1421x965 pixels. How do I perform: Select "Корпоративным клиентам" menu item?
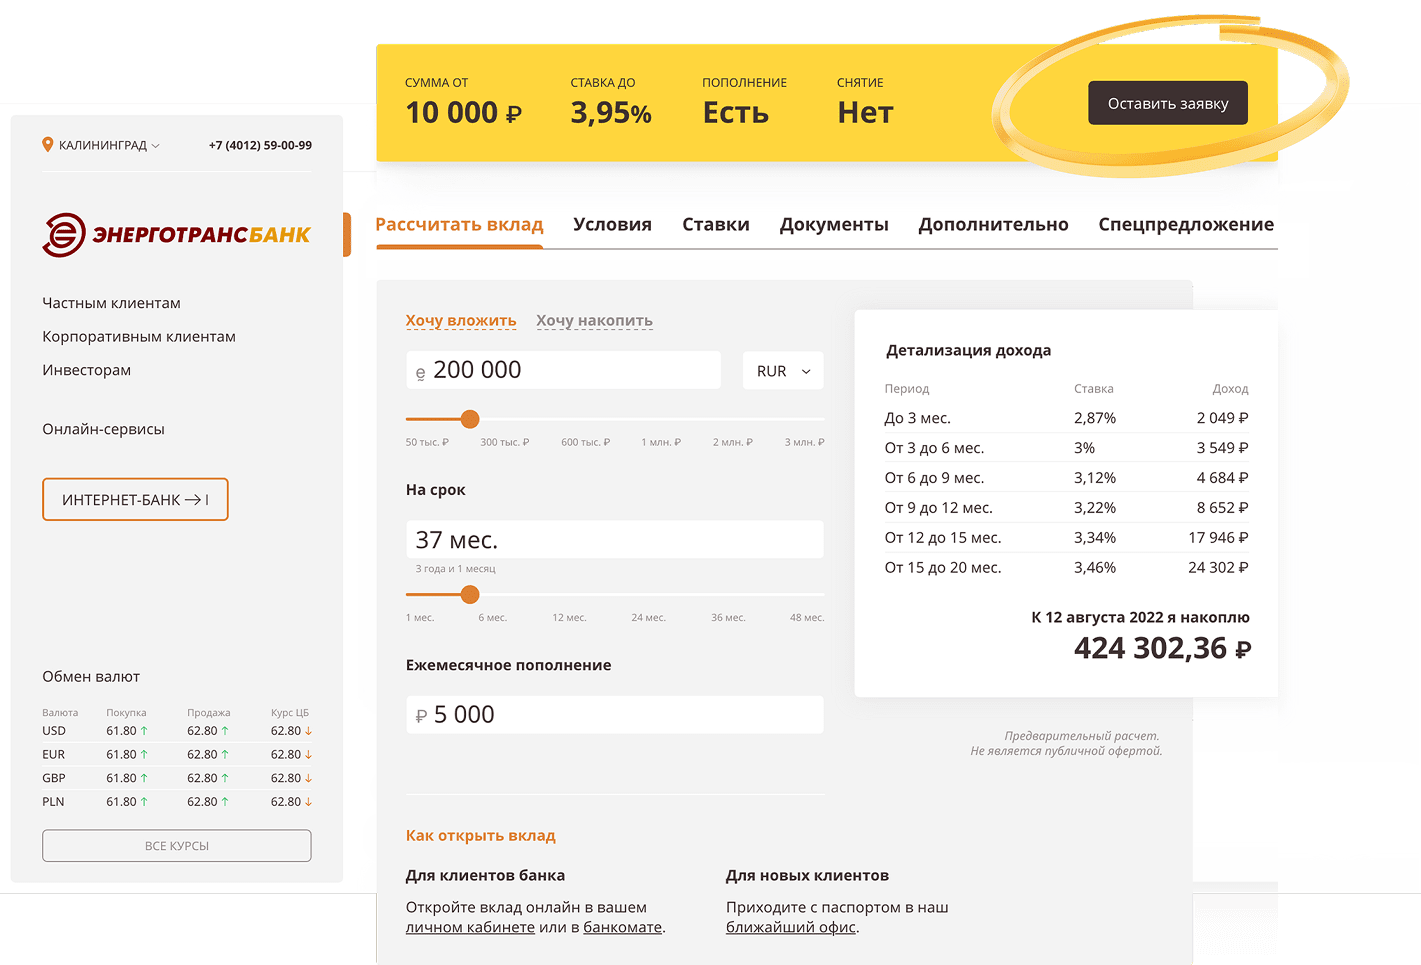tap(139, 337)
